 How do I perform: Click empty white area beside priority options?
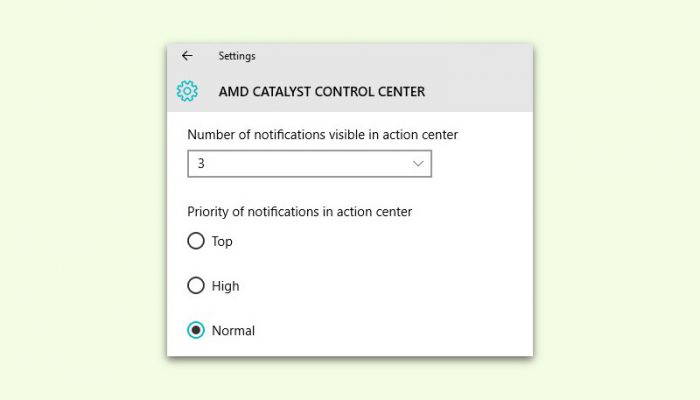(393, 286)
